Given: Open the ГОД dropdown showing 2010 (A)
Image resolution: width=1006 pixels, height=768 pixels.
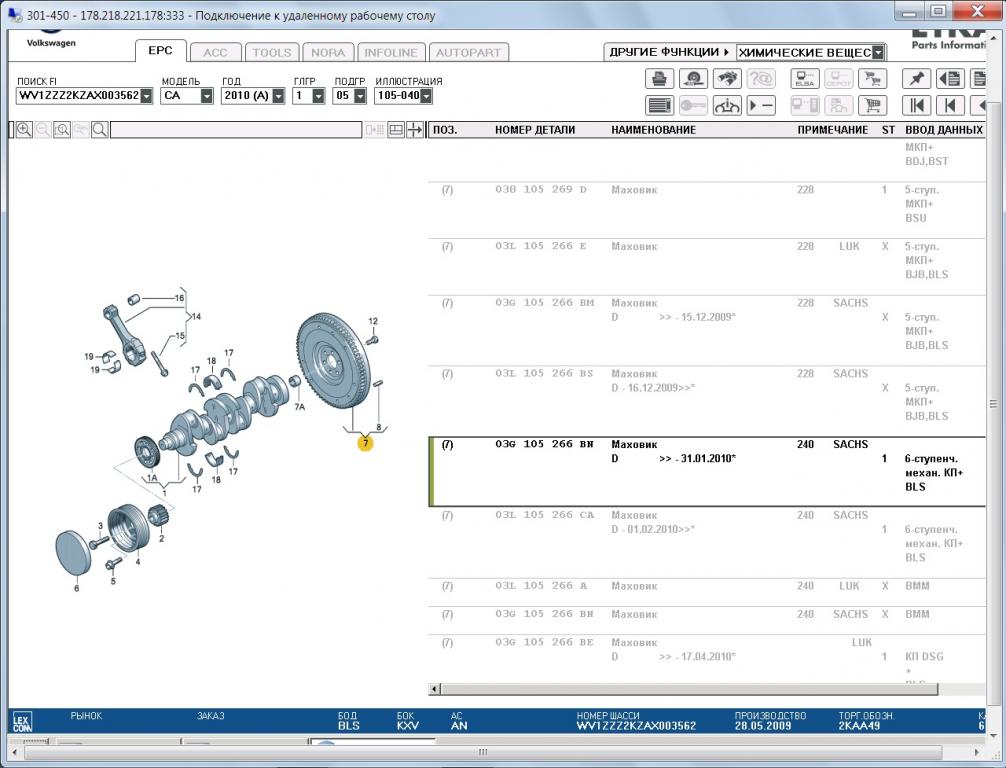Looking at the screenshot, I should pos(278,96).
